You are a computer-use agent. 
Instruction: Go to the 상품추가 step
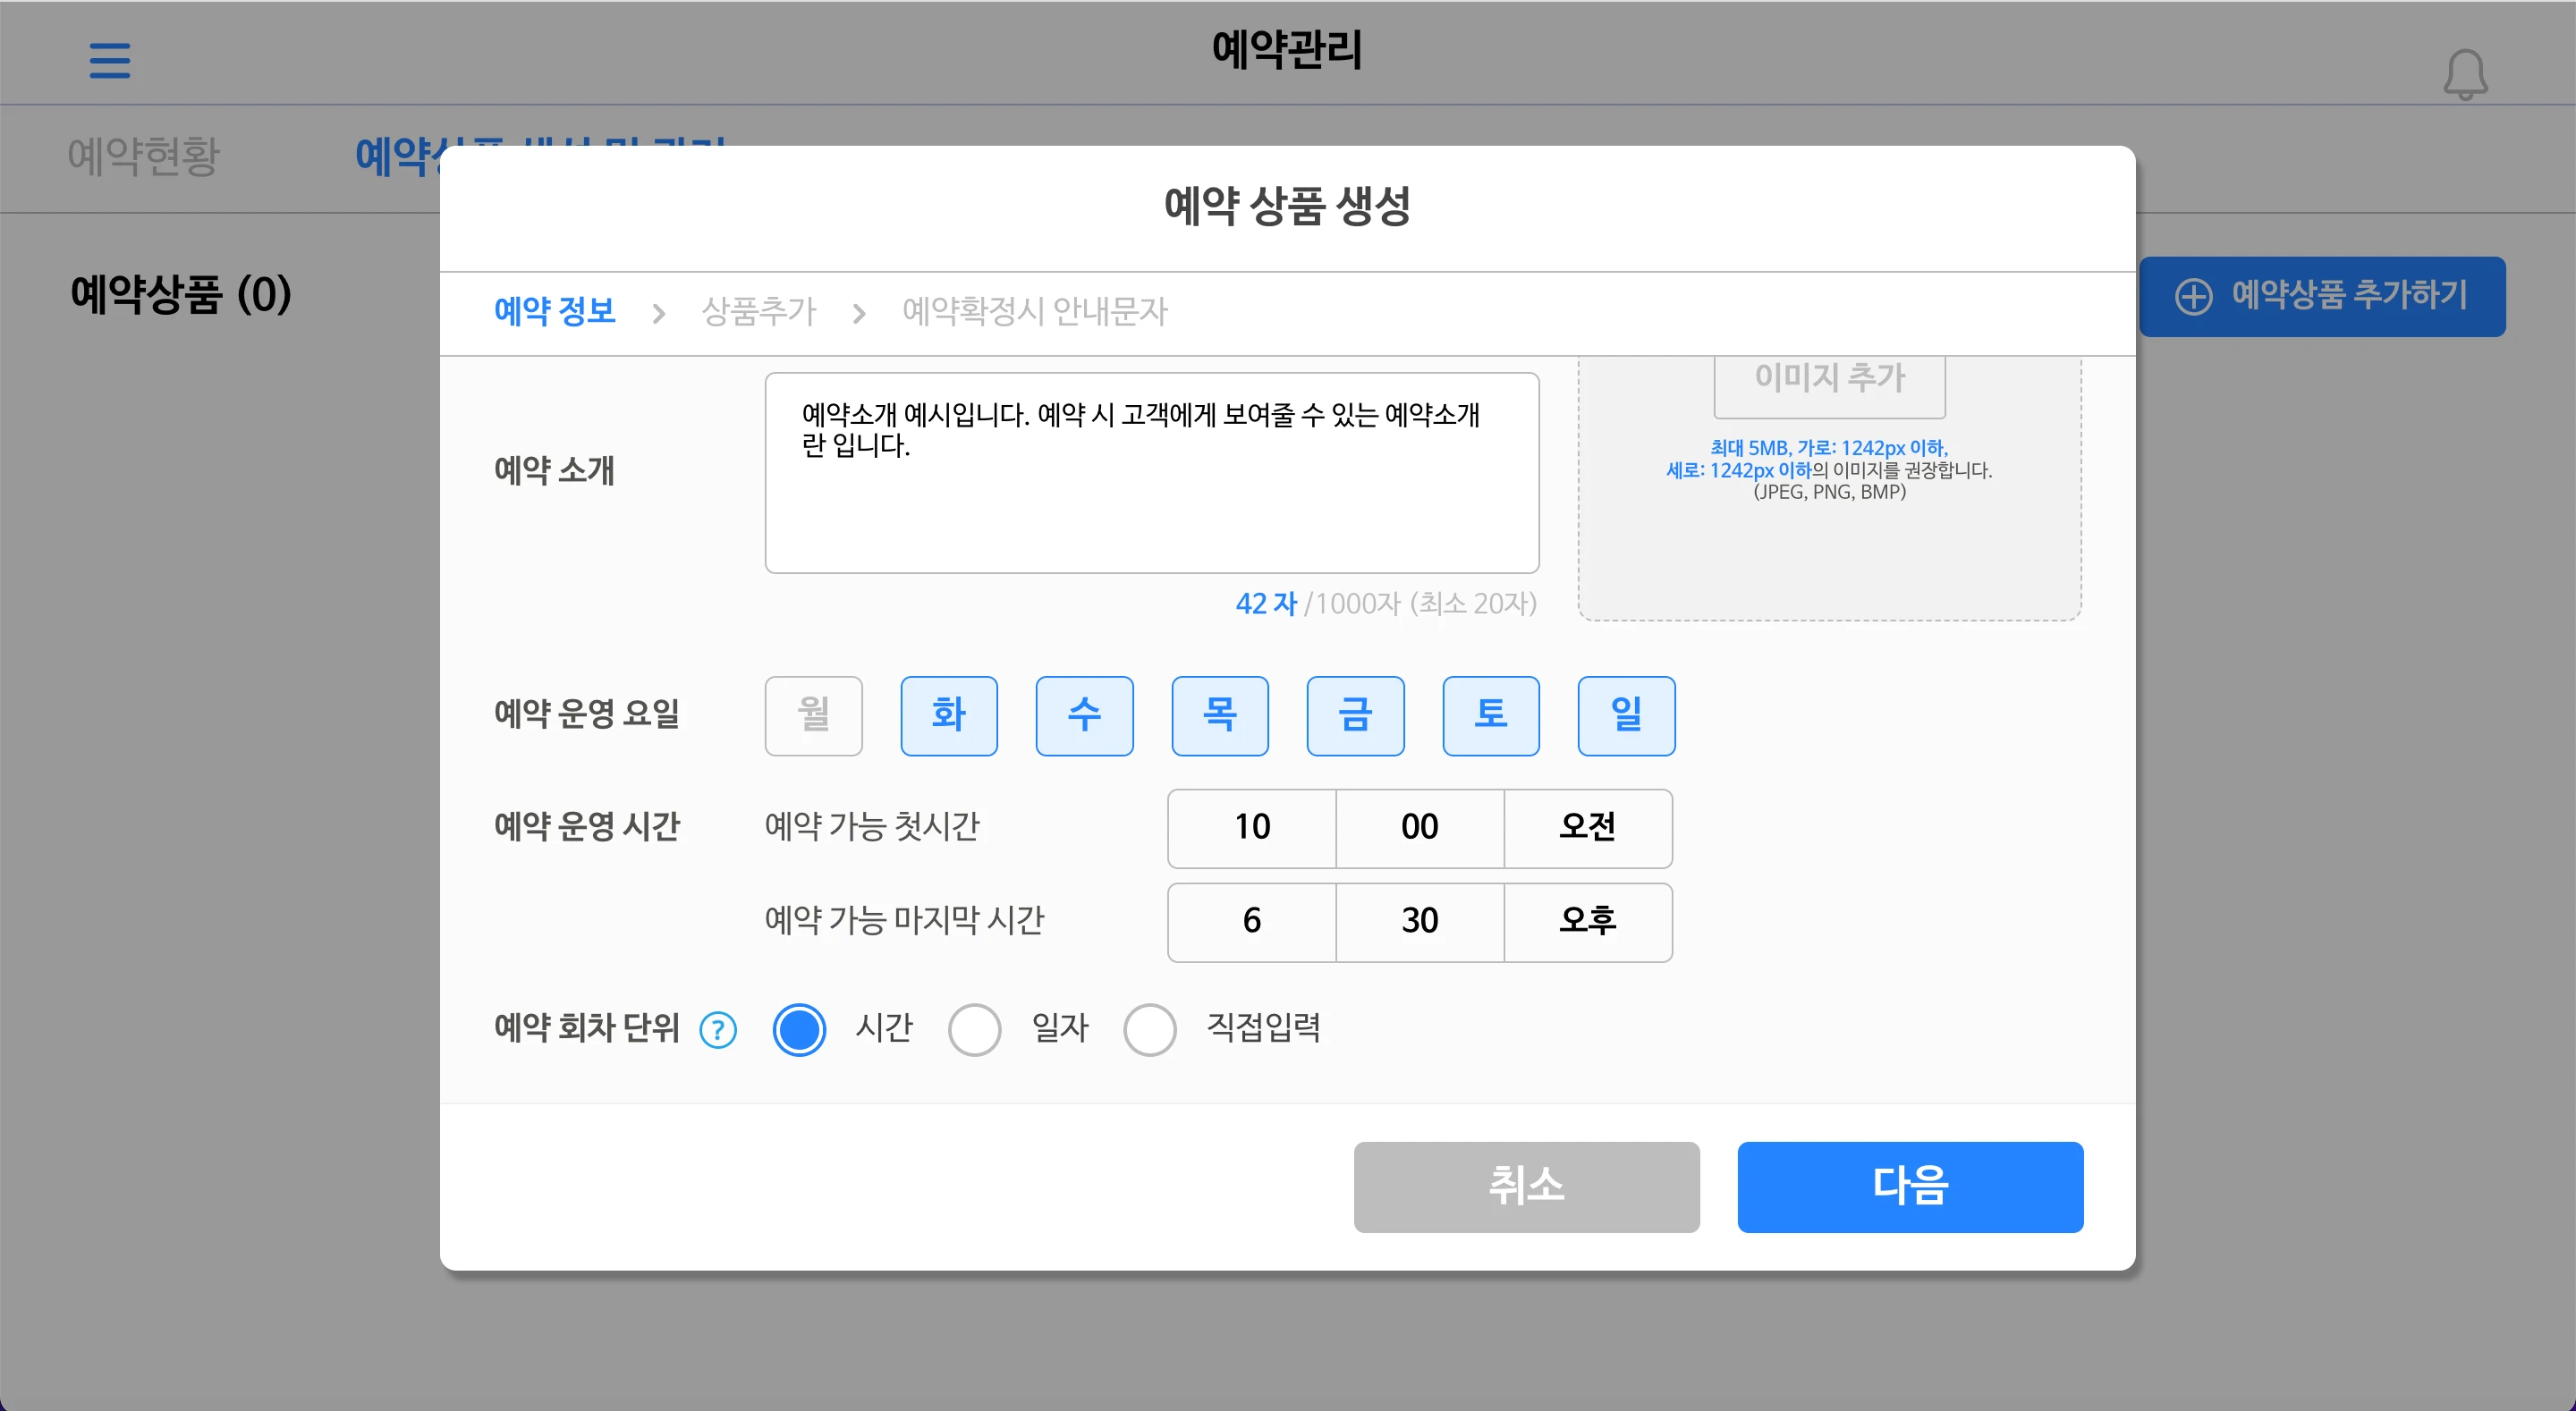[759, 312]
